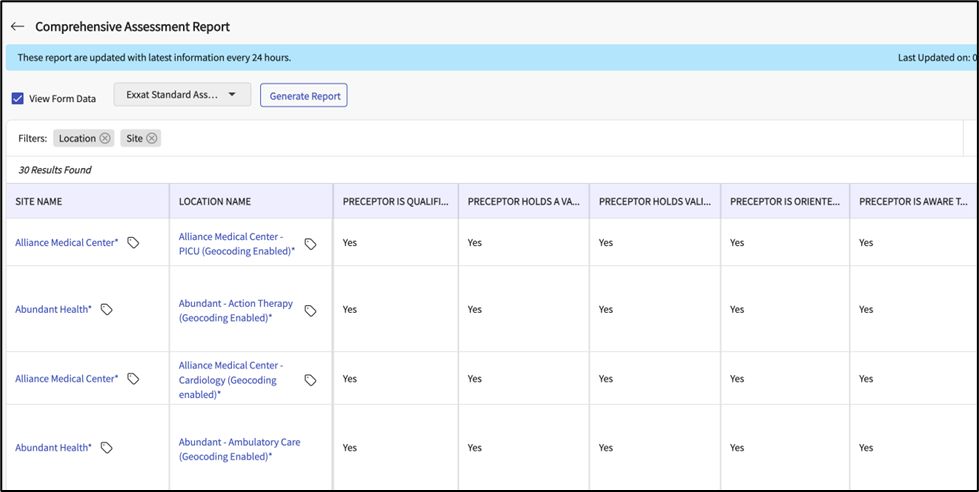Click the PRECEPTOR IS ORIENTE... column header
Viewport: 979px width, 492px height.
tap(784, 201)
